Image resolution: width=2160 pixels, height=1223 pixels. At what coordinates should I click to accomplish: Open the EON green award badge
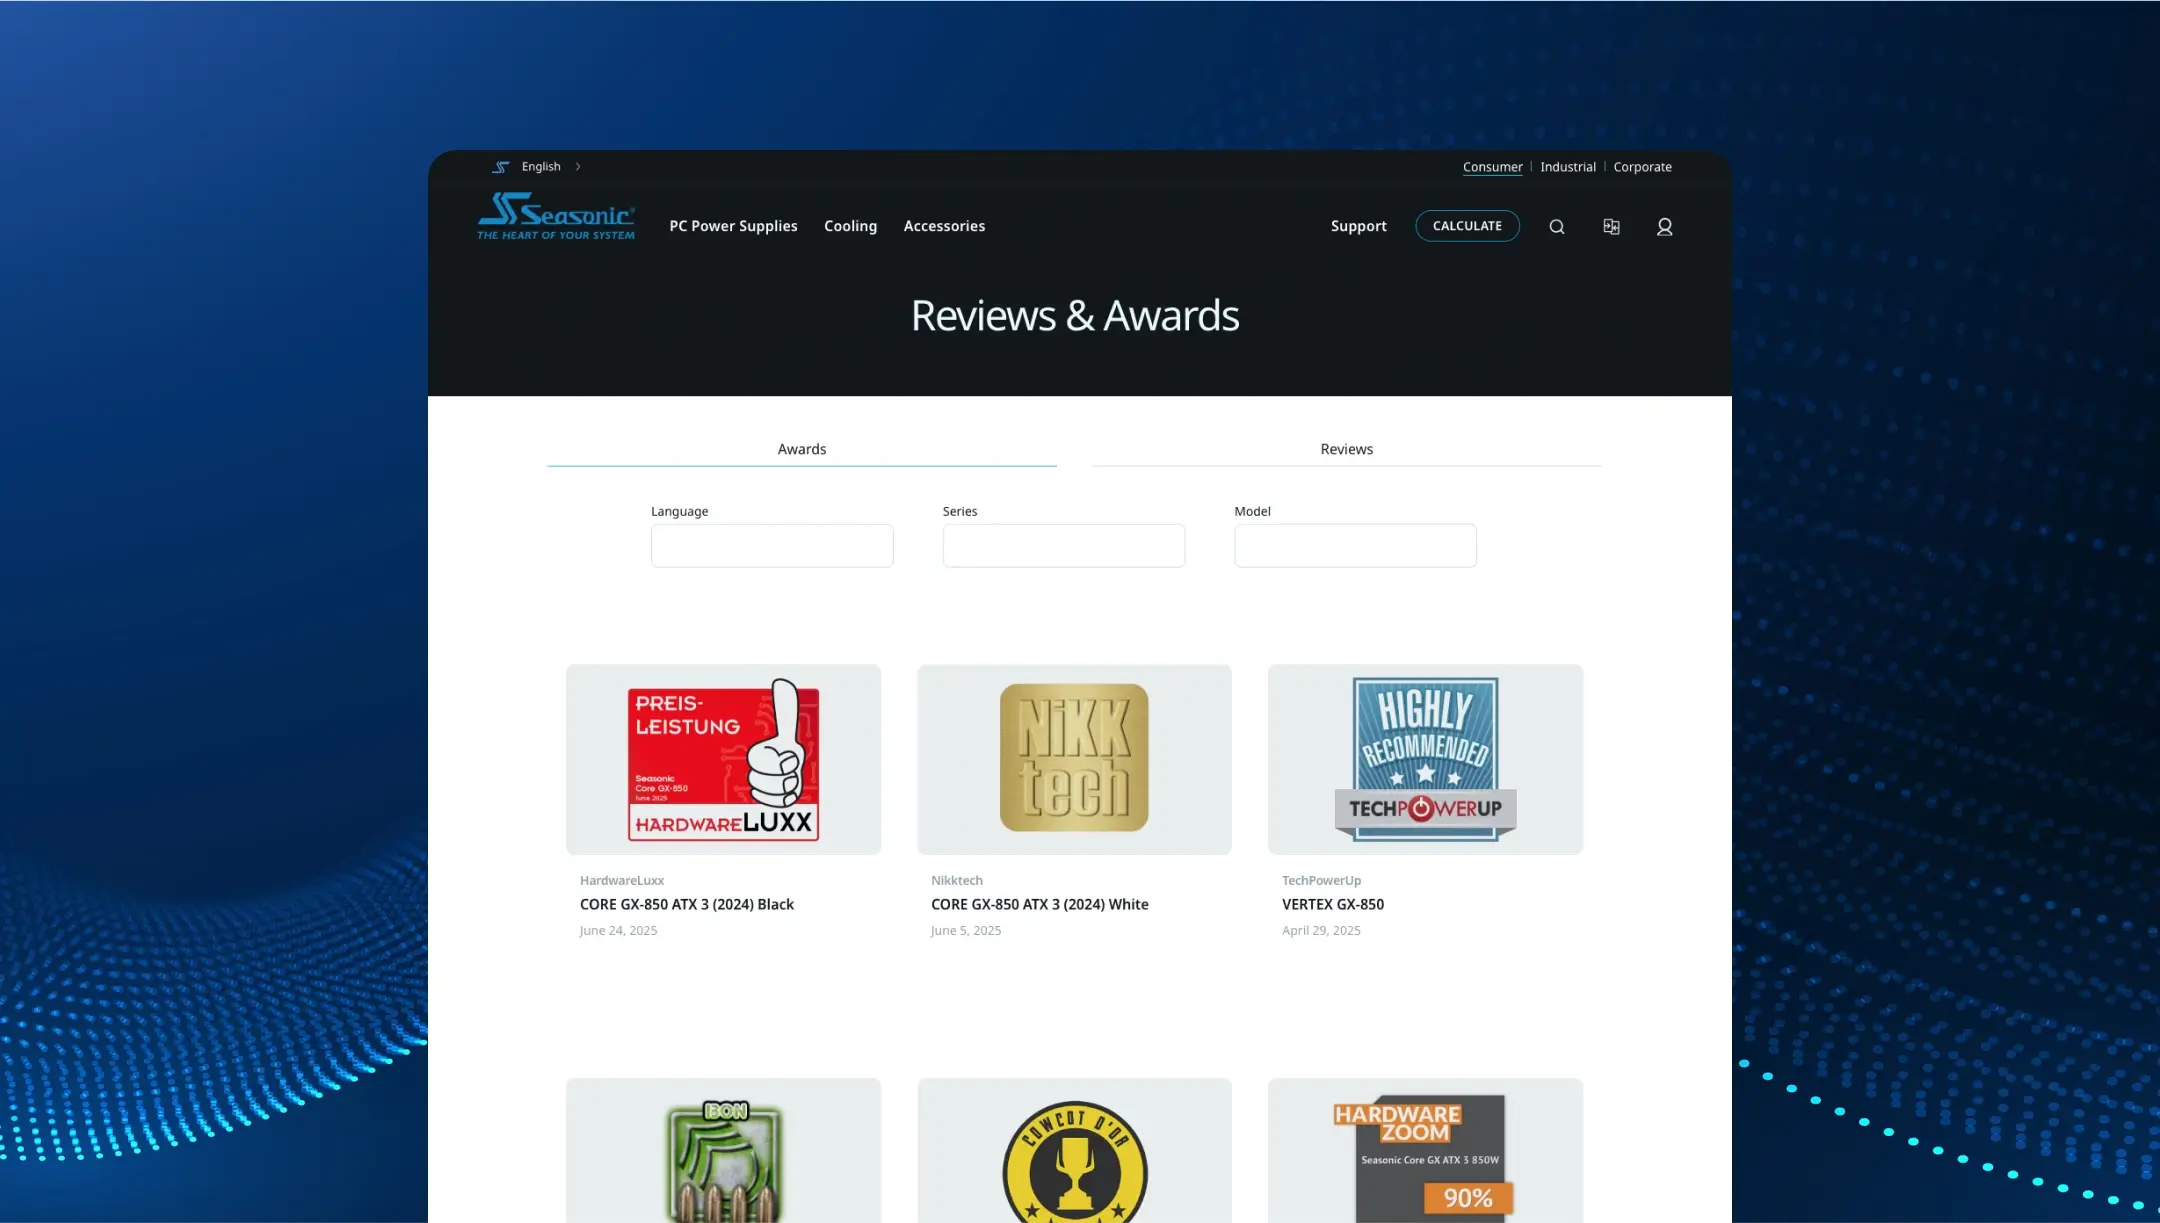(723, 1150)
